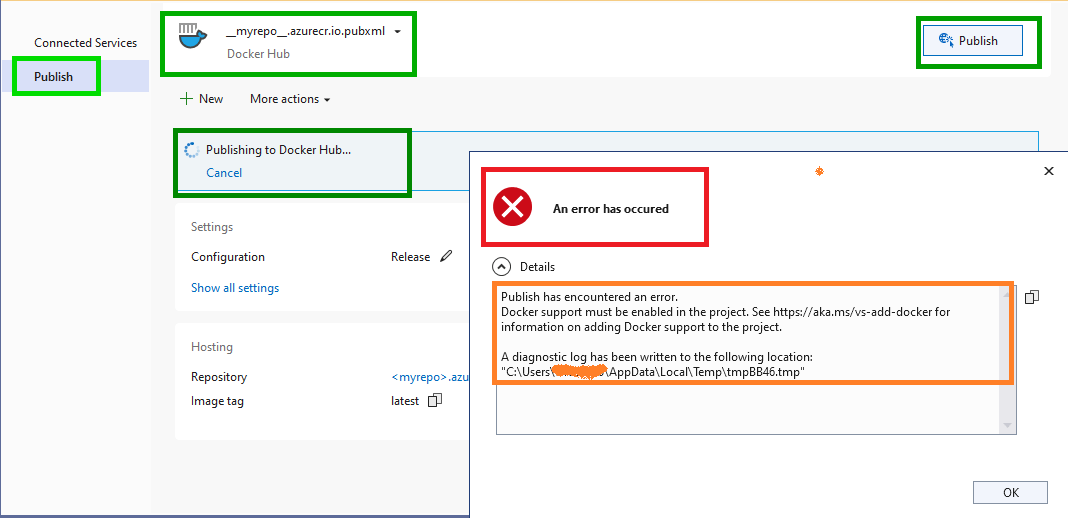Click the 'Release' configuration value
The image size is (1068, 518).
[x=410, y=257]
